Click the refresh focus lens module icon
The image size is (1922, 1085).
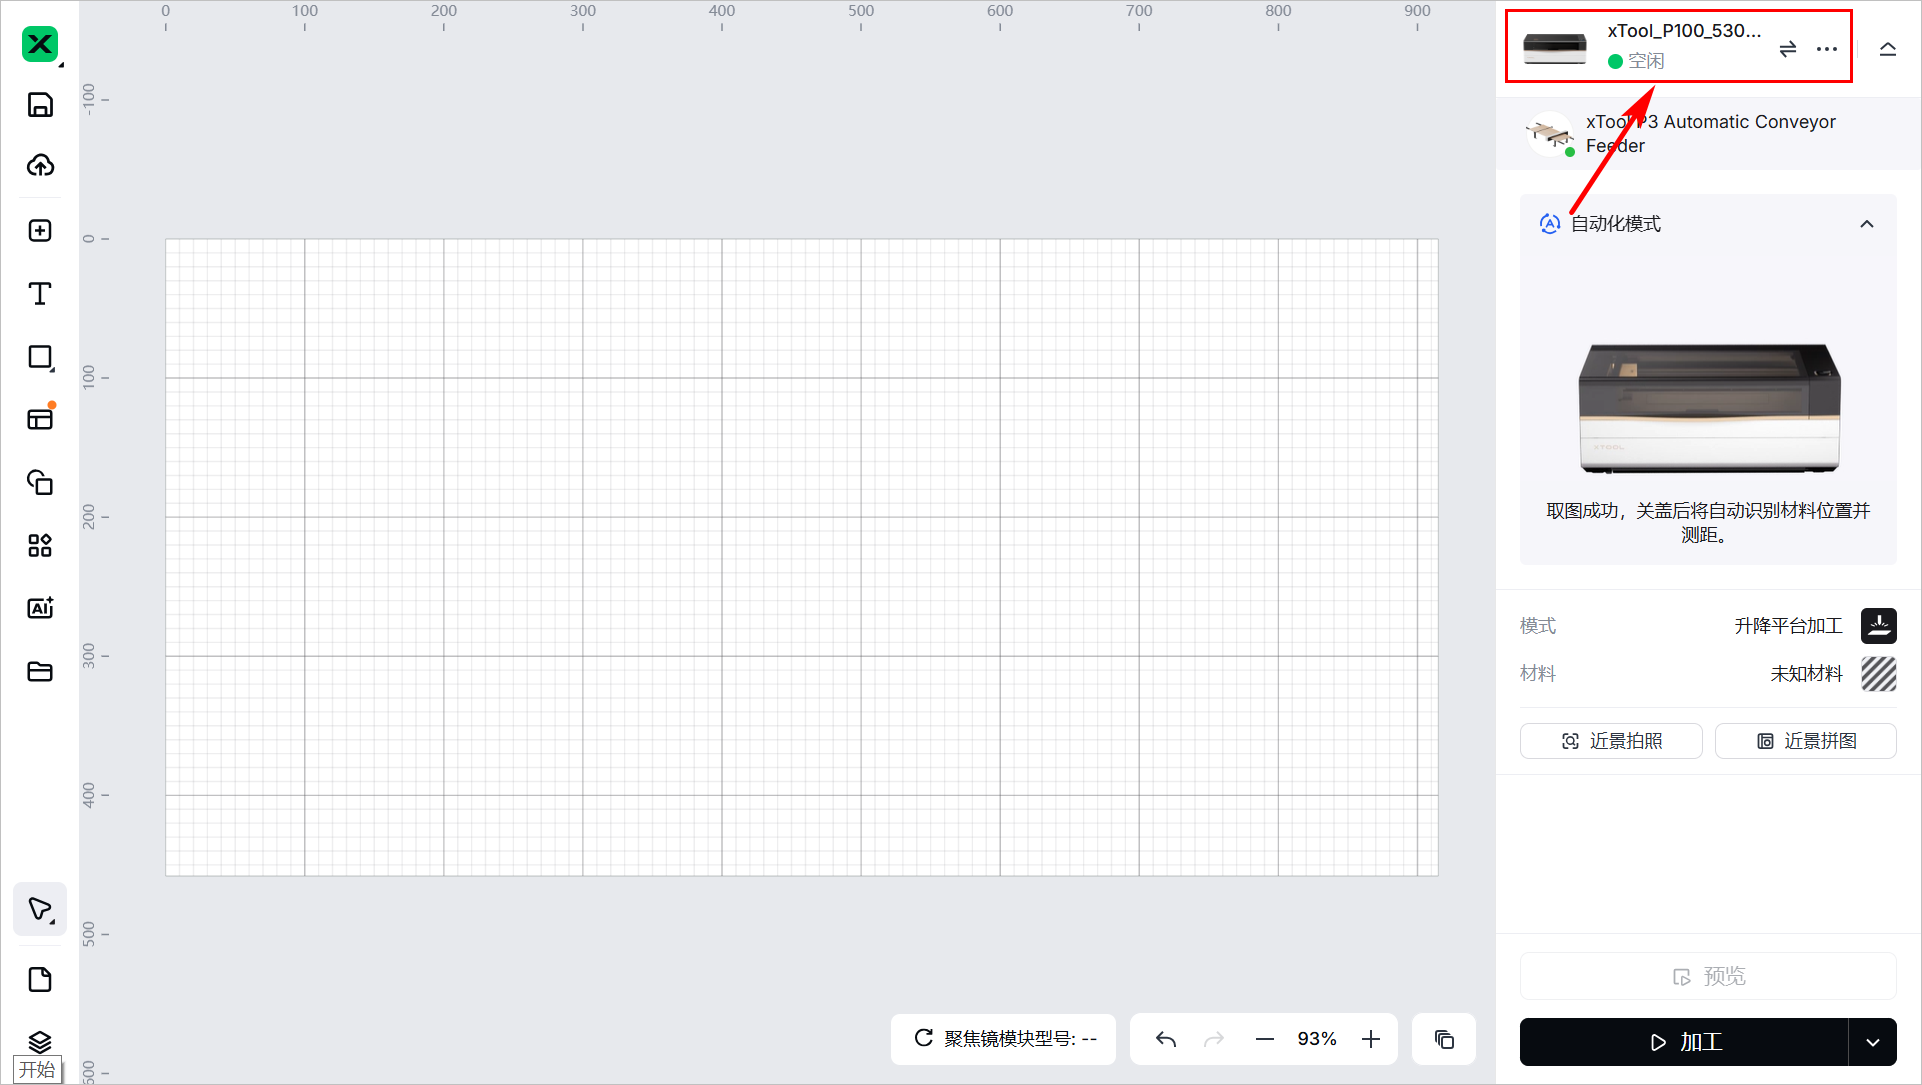click(924, 1038)
